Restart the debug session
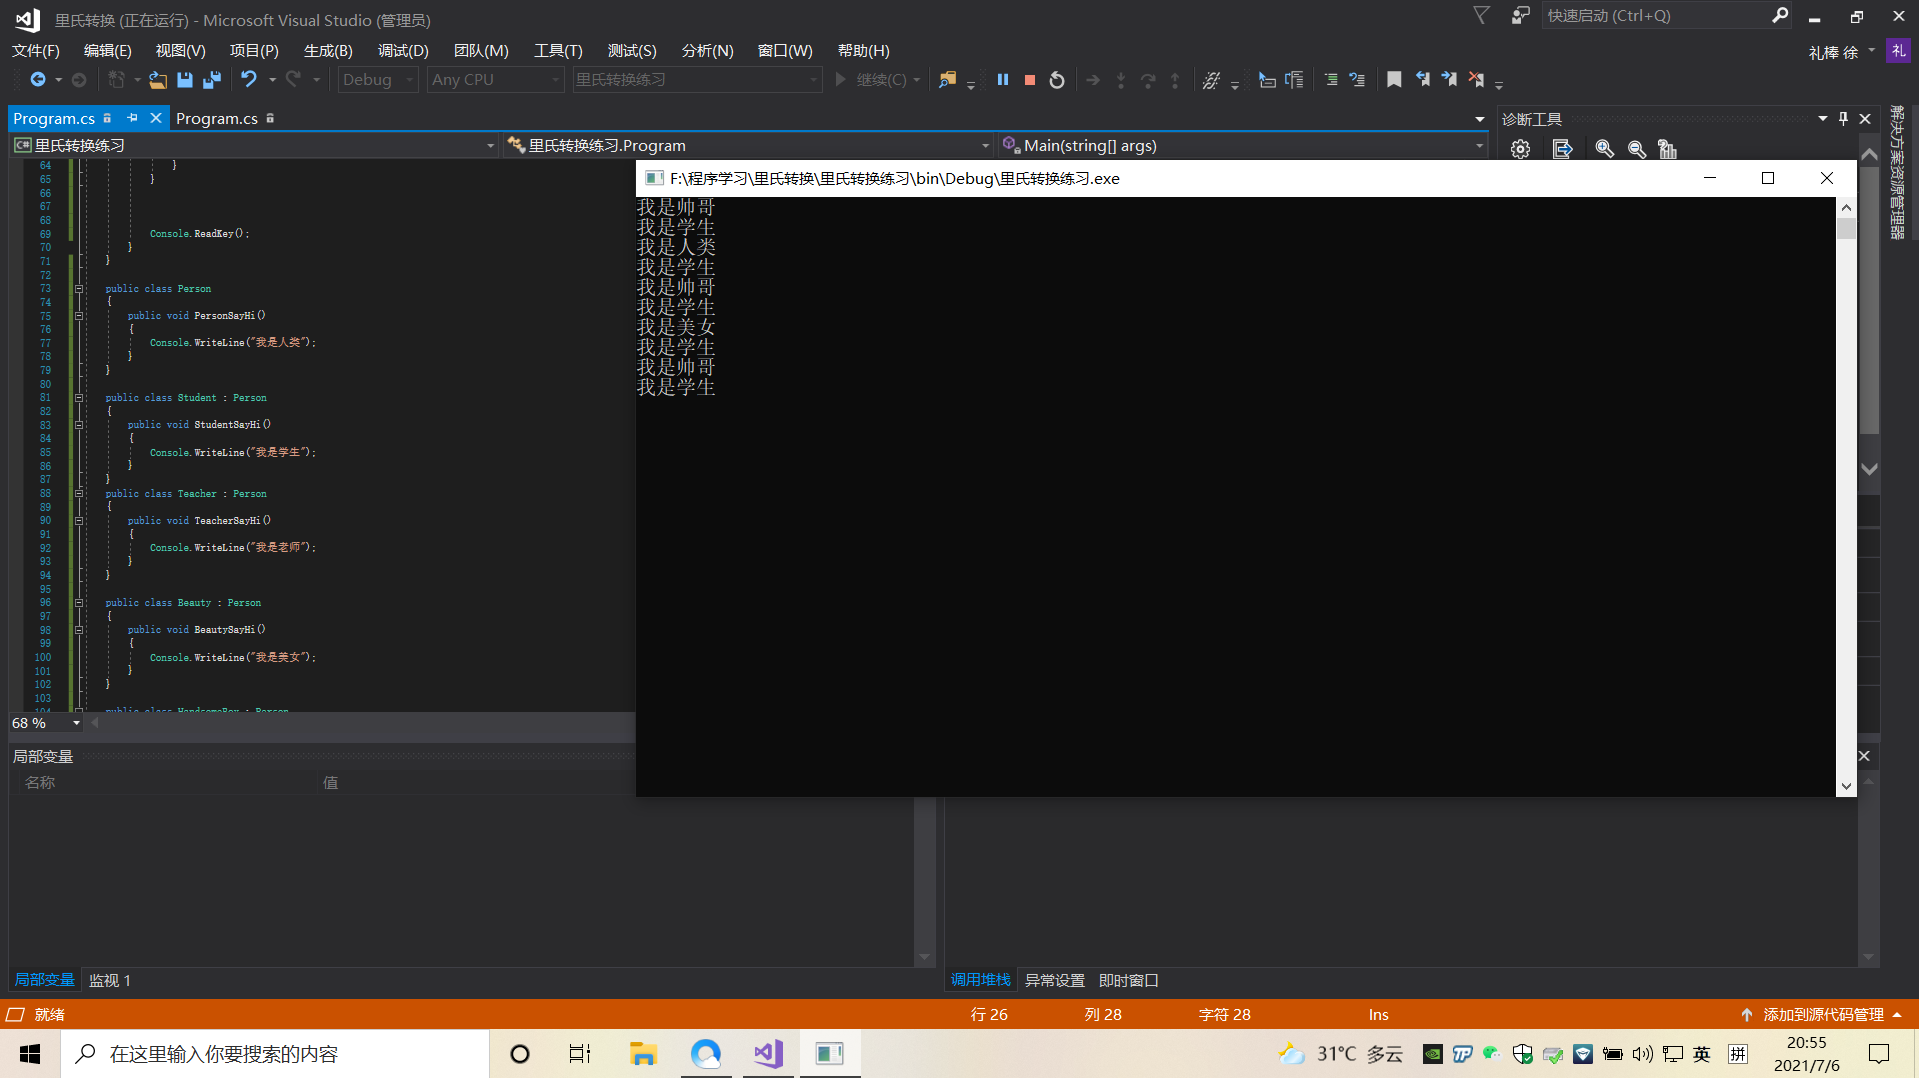The height and width of the screenshot is (1078, 1919). point(1057,80)
